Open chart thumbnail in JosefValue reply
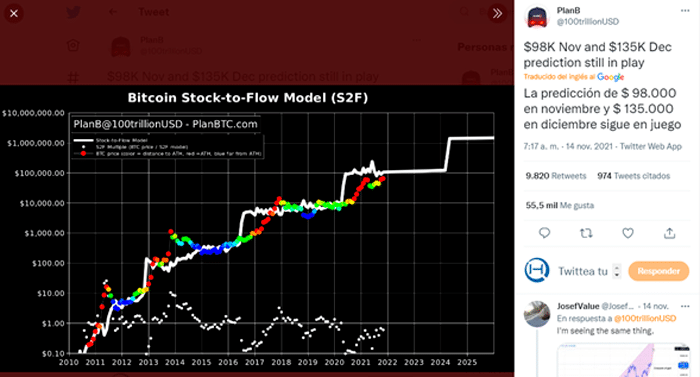Viewport: 700px width, 377px height. (623, 360)
